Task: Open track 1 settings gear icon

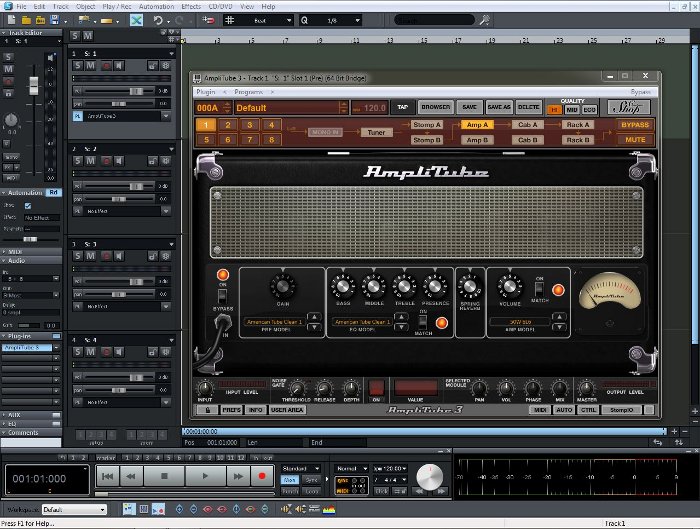Action: click(x=166, y=66)
